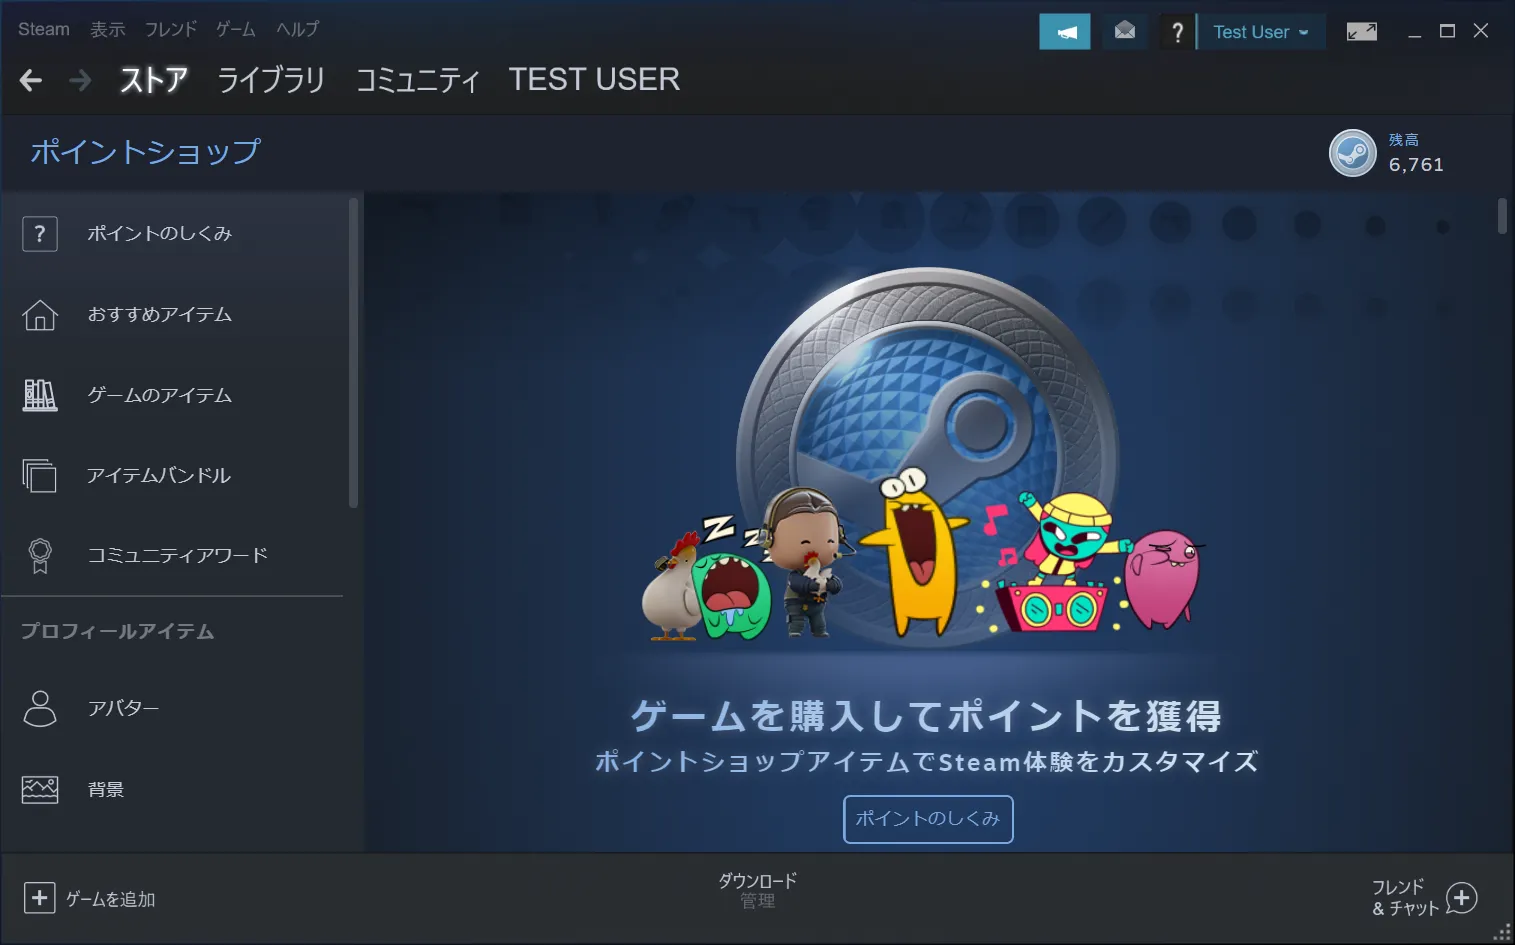Viewport: 1515px width, 945px height.
Task: Open the ヘルプ menu
Action: coord(298,29)
